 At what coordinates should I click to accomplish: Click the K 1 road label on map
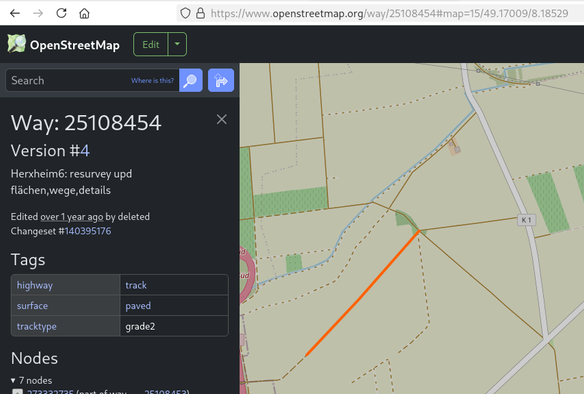(x=526, y=220)
